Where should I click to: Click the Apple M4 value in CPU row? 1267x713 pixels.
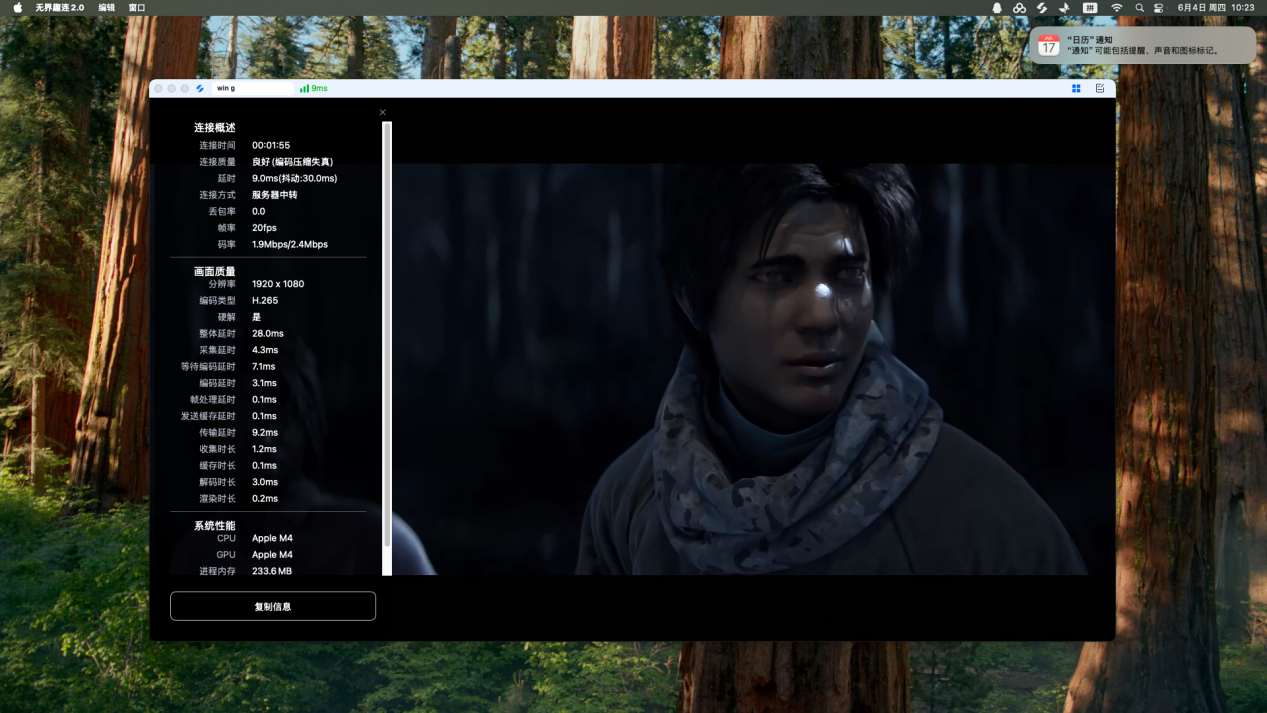tap(272, 538)
